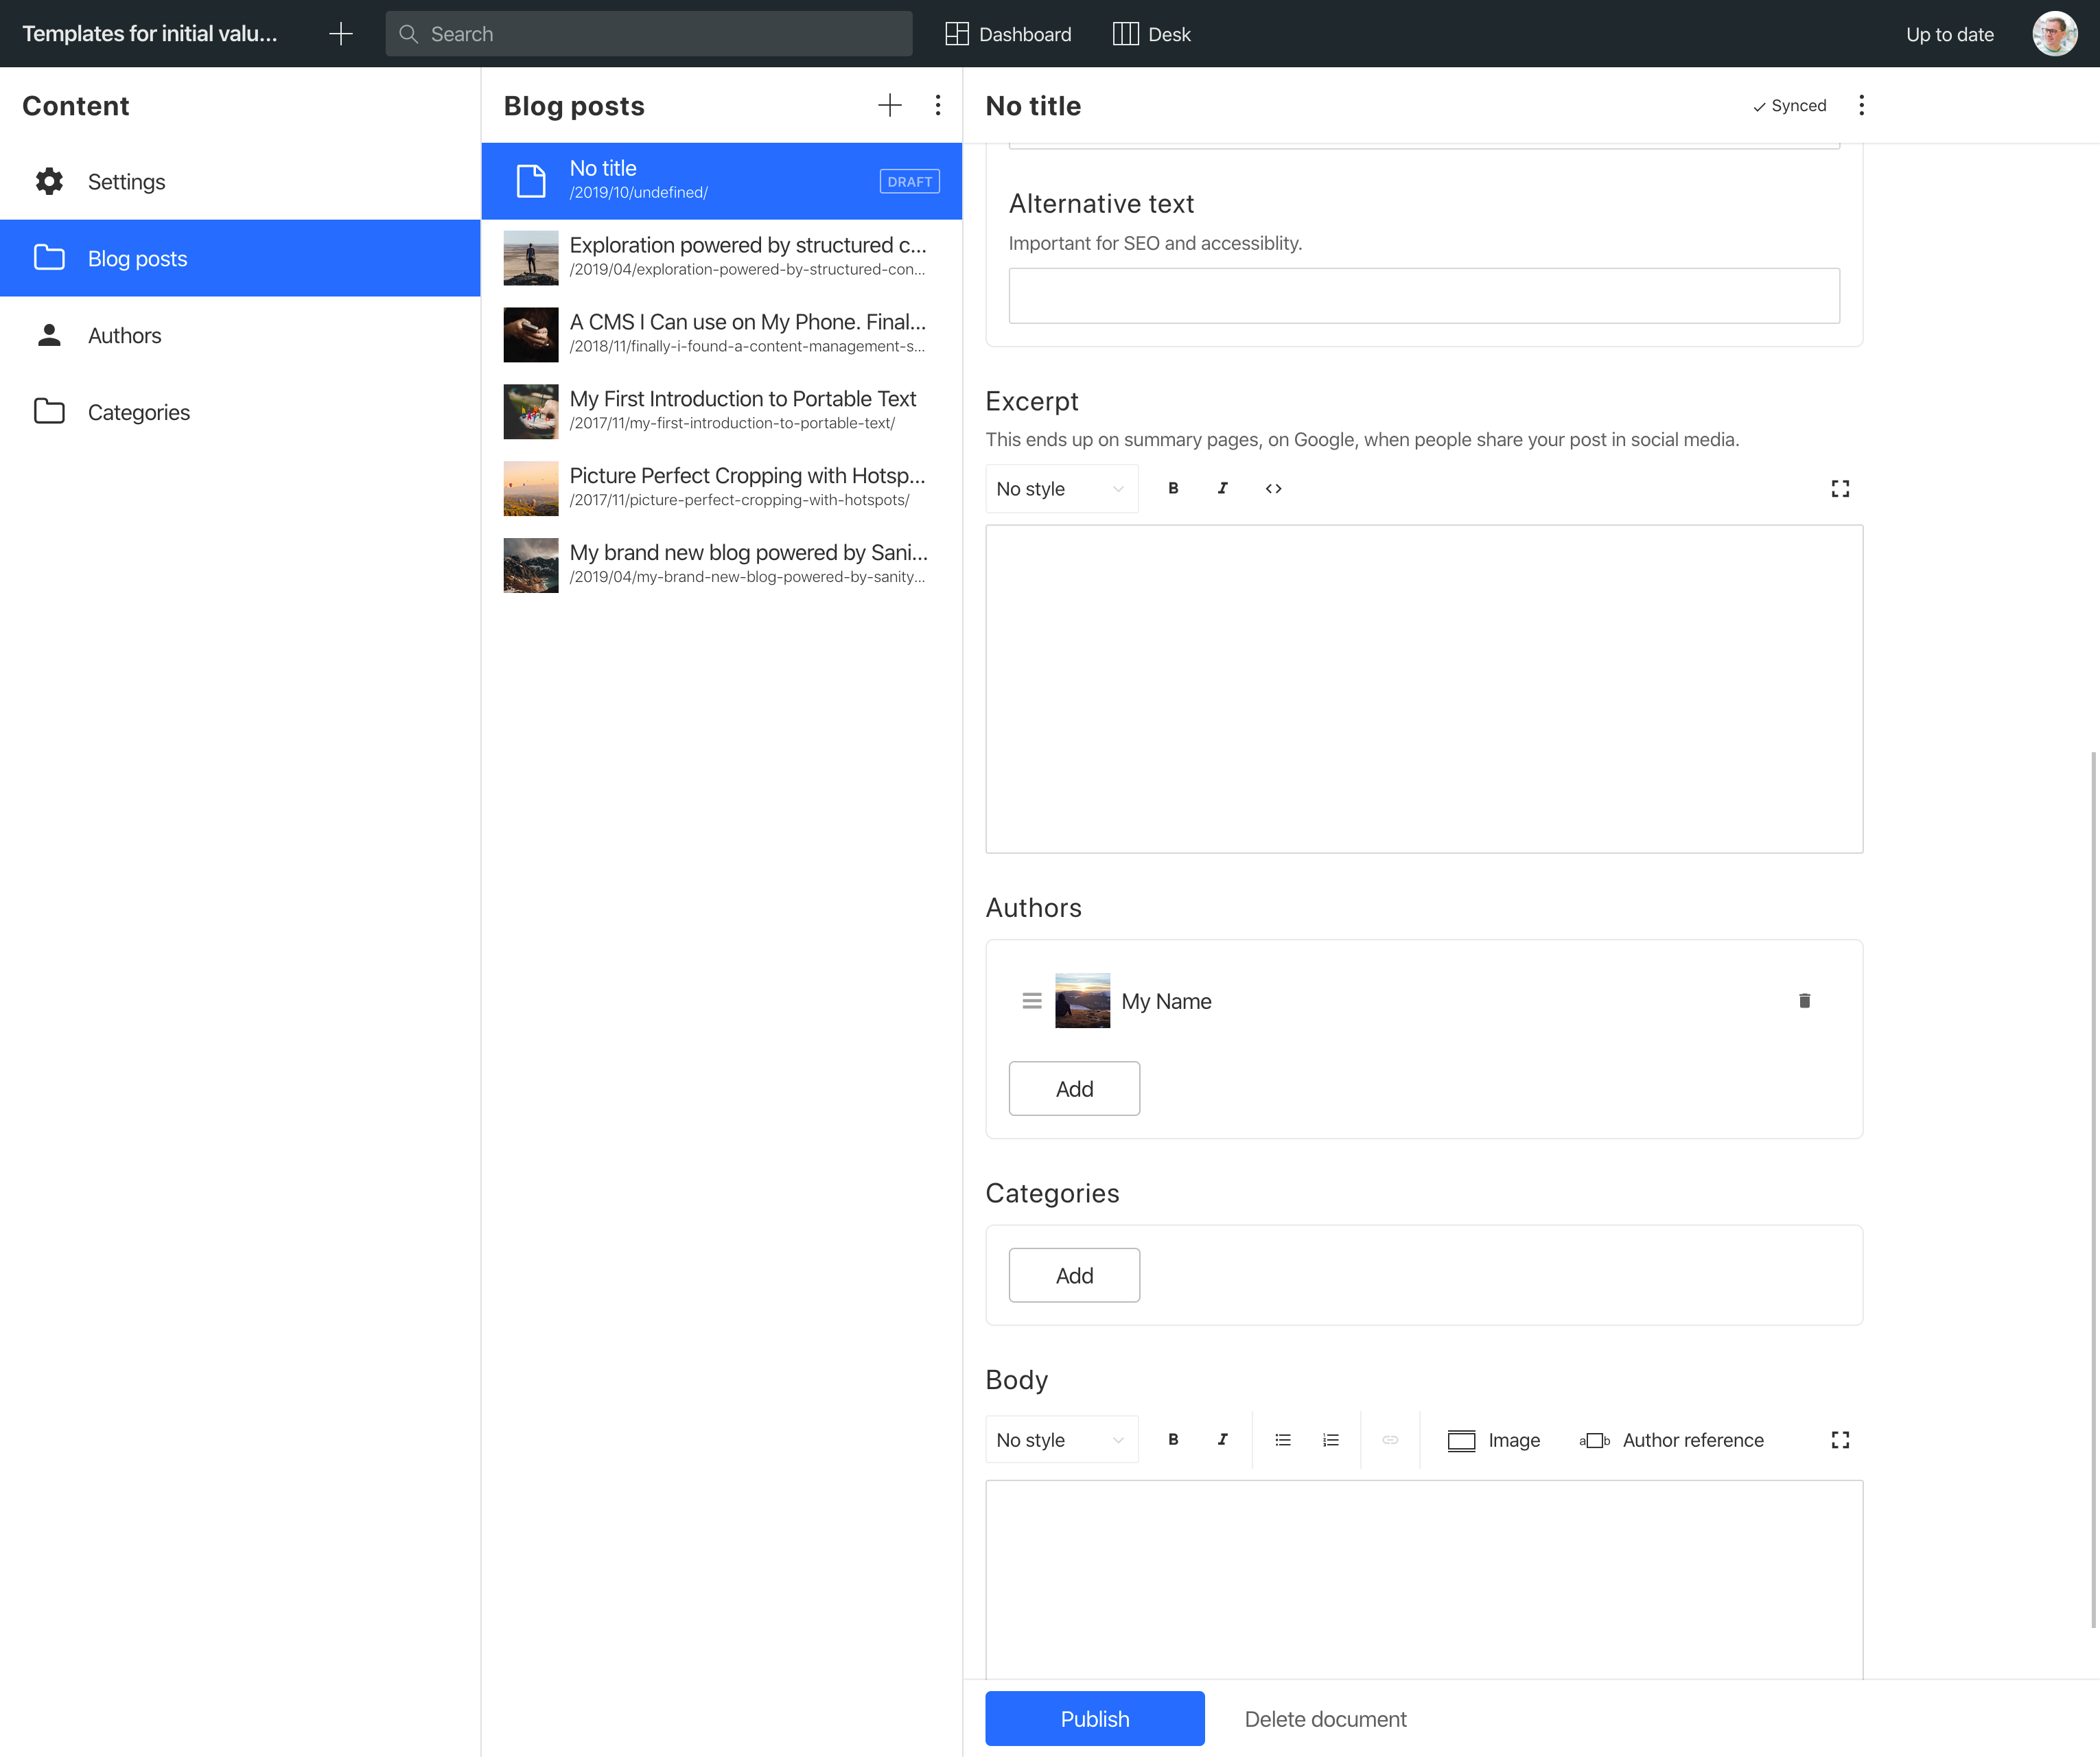Insert Image block in Body

click(1493, 1440)
